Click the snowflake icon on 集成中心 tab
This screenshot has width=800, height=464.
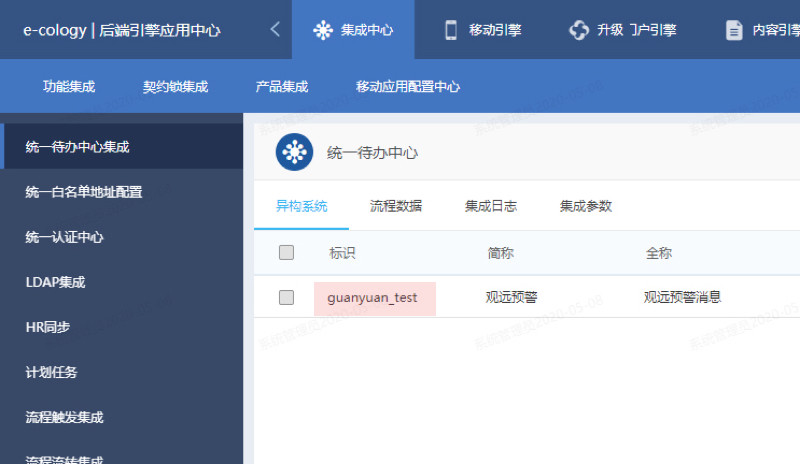click(322, 30)
